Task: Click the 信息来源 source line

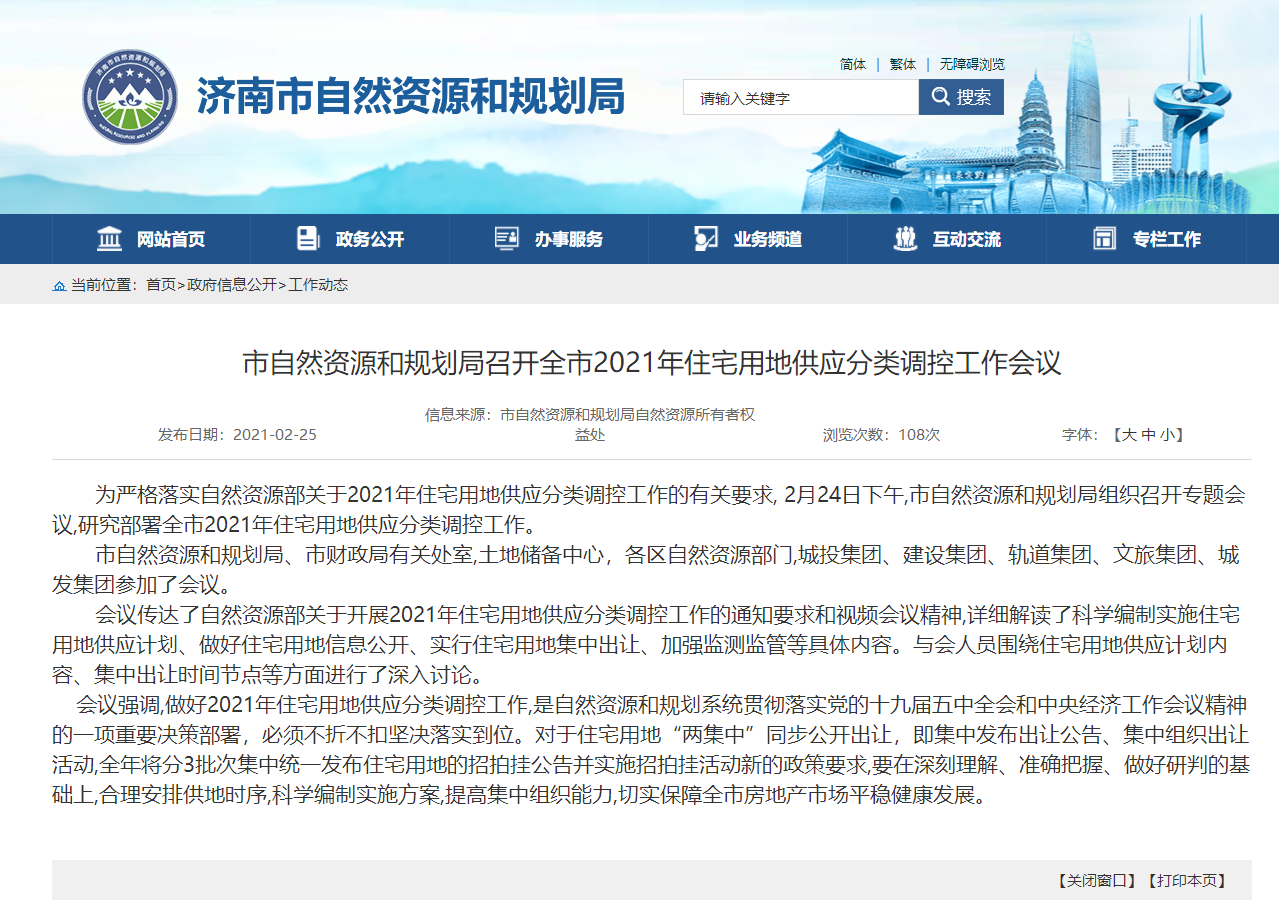Action: tap(590, 424)
